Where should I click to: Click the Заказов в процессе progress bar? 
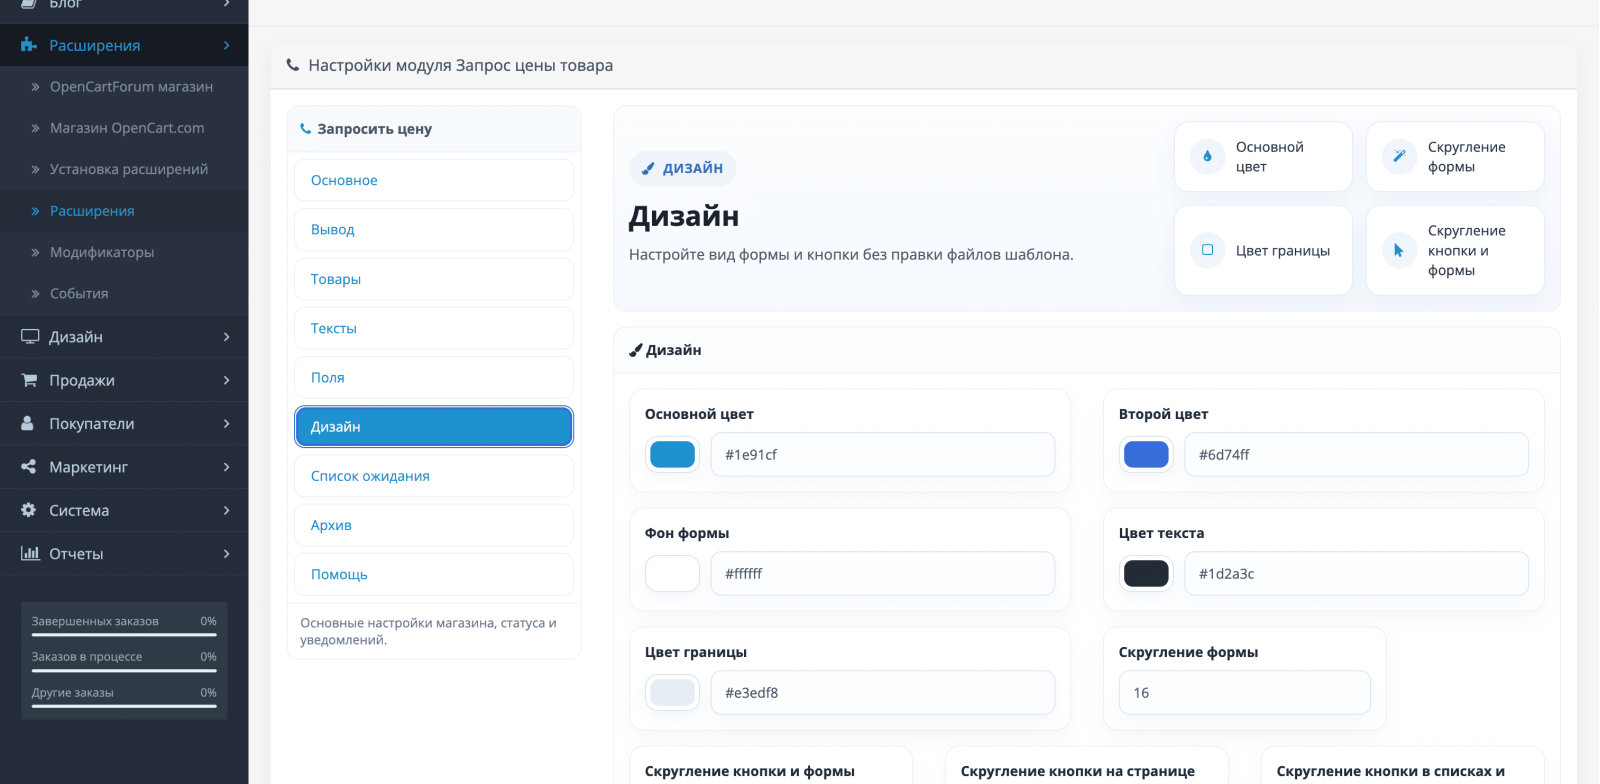[x=124, y=670]
